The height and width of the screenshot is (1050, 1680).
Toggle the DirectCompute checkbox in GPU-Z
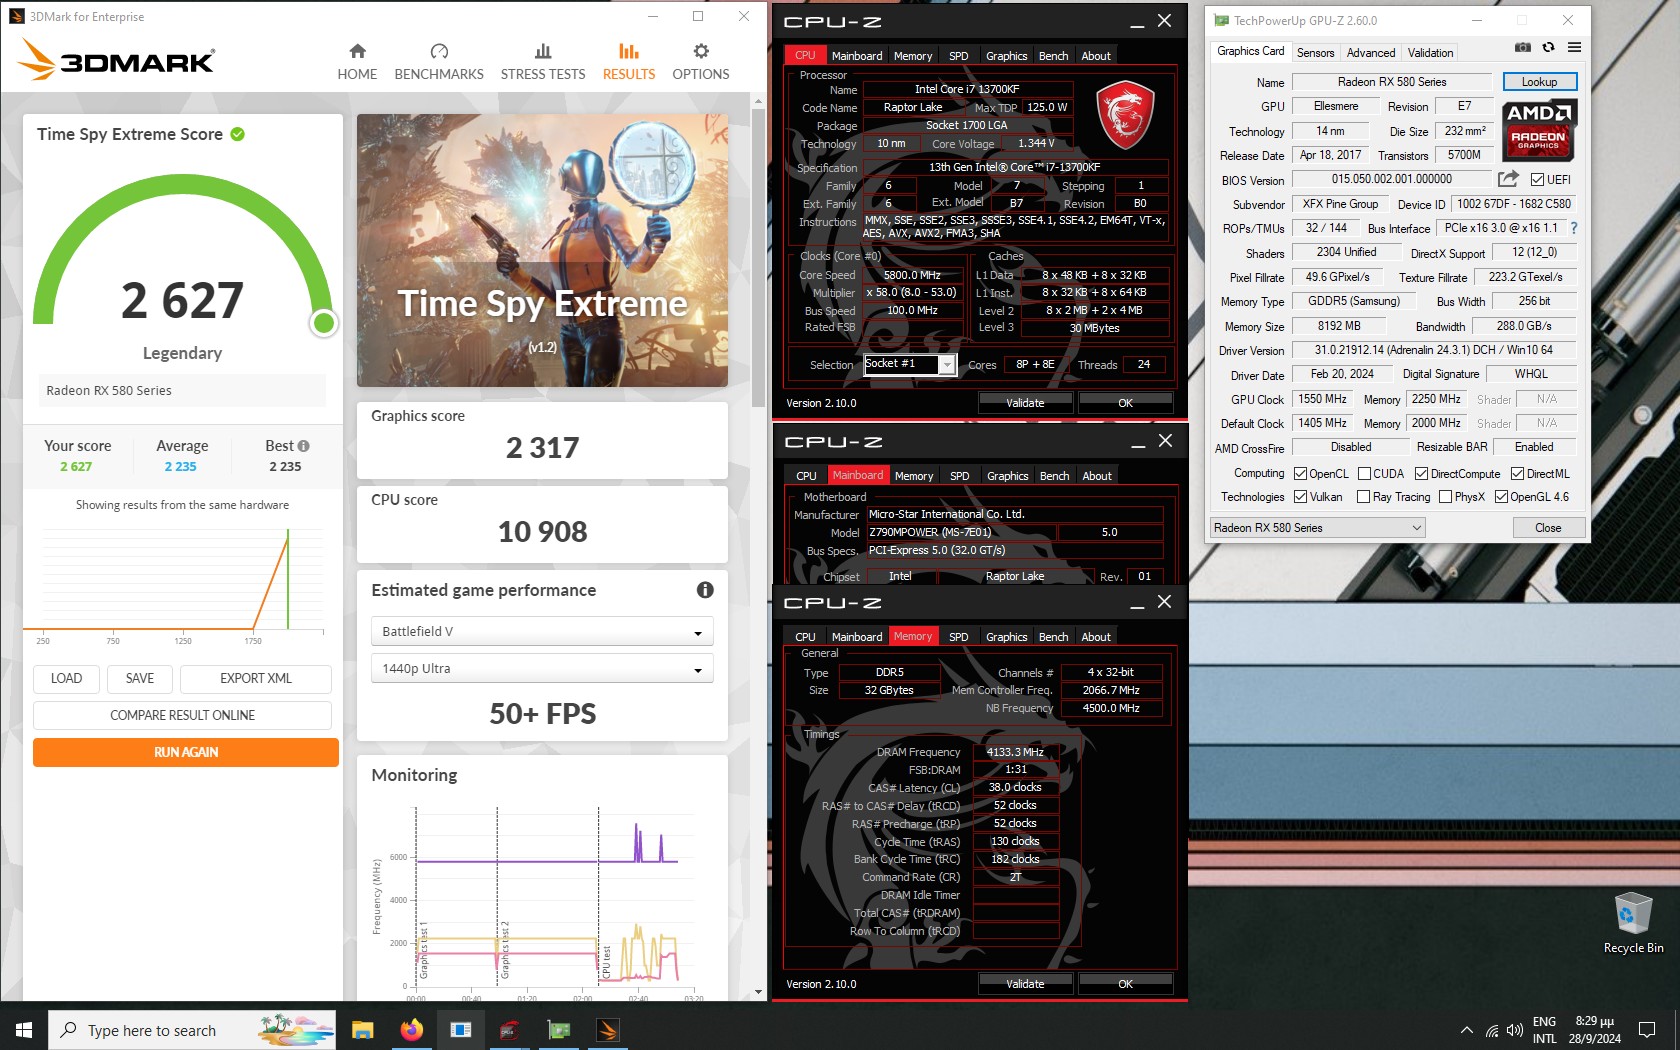coord(1421,474)
